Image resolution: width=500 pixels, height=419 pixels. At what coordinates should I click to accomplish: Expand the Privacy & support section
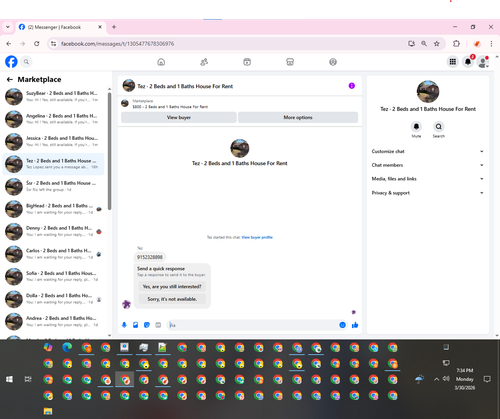click(x=428, y=193)
